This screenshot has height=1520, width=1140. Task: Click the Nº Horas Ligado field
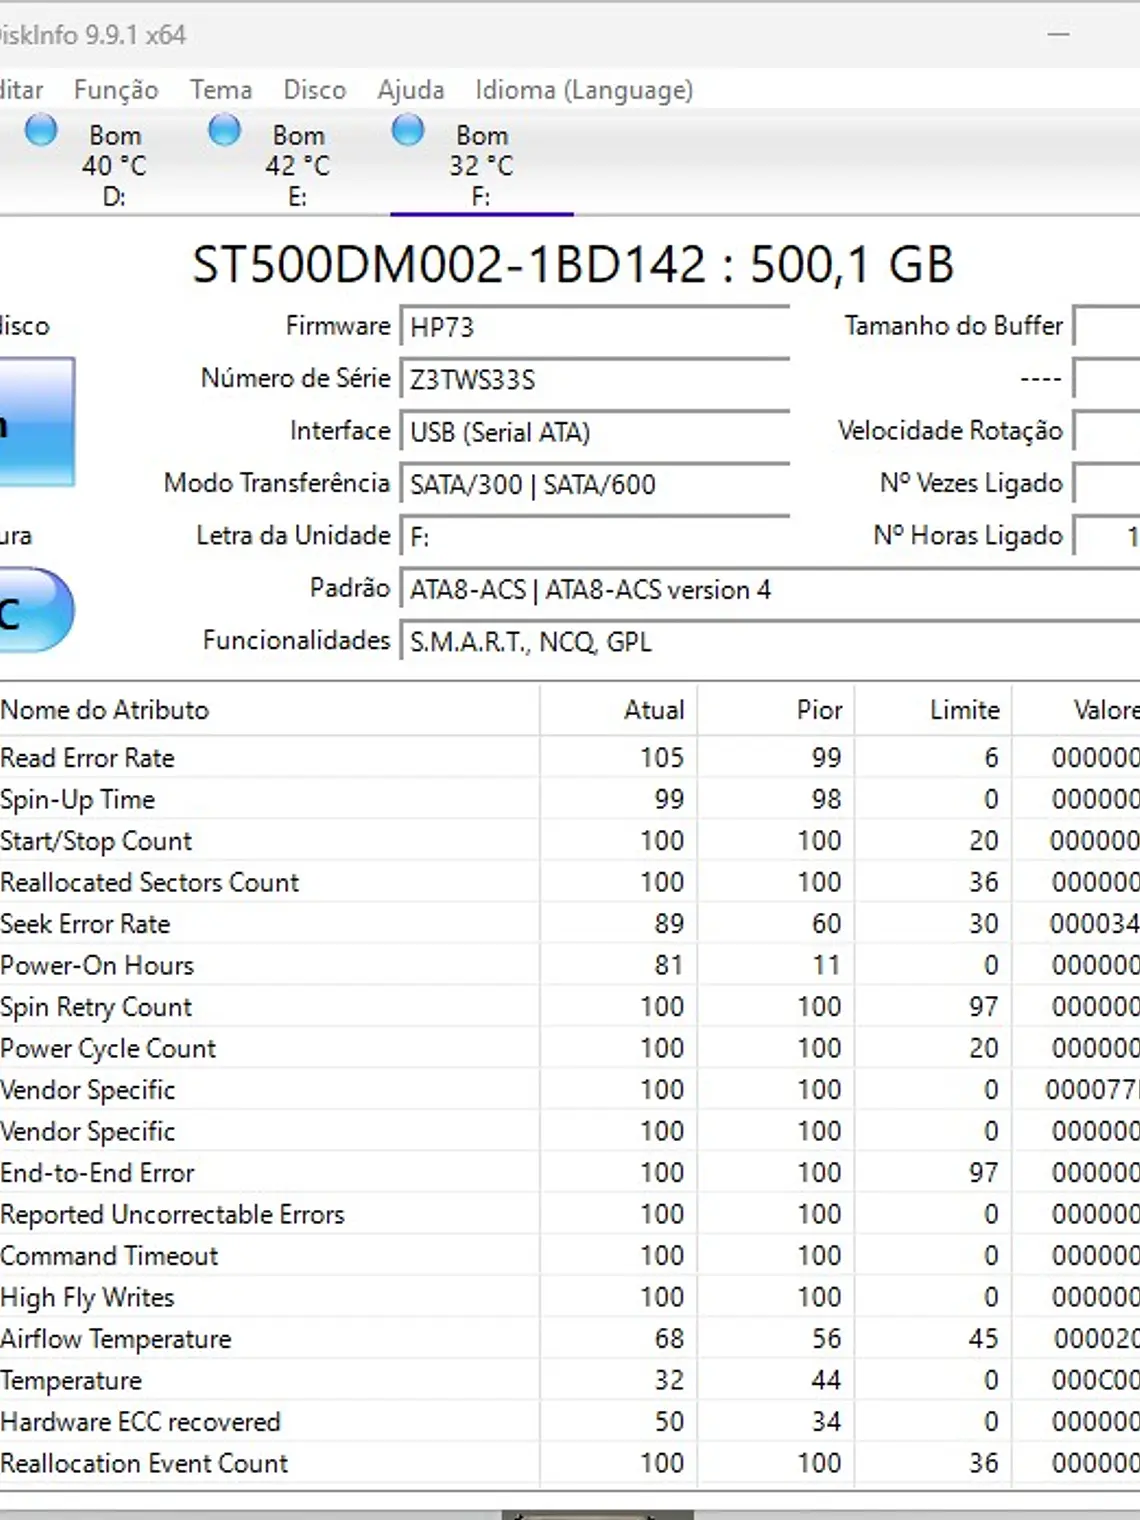point(1106,536)
